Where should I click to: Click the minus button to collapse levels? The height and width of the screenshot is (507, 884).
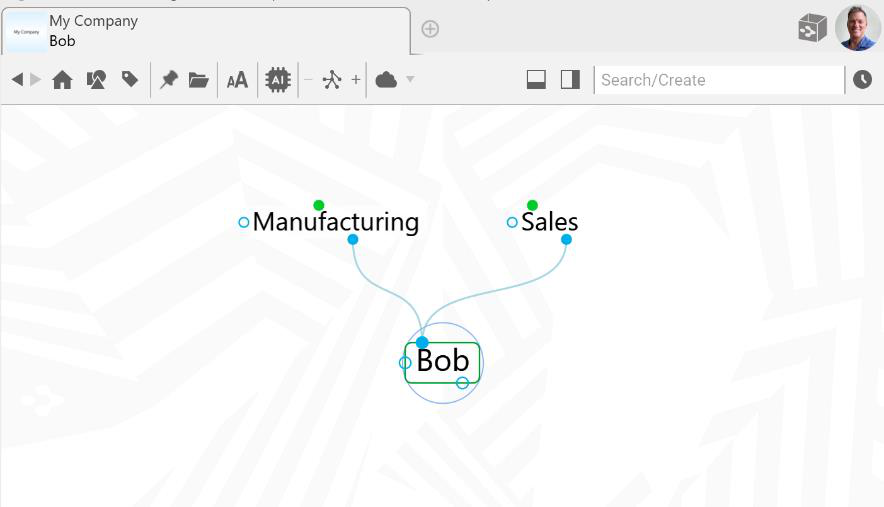(x=308, y=80)
